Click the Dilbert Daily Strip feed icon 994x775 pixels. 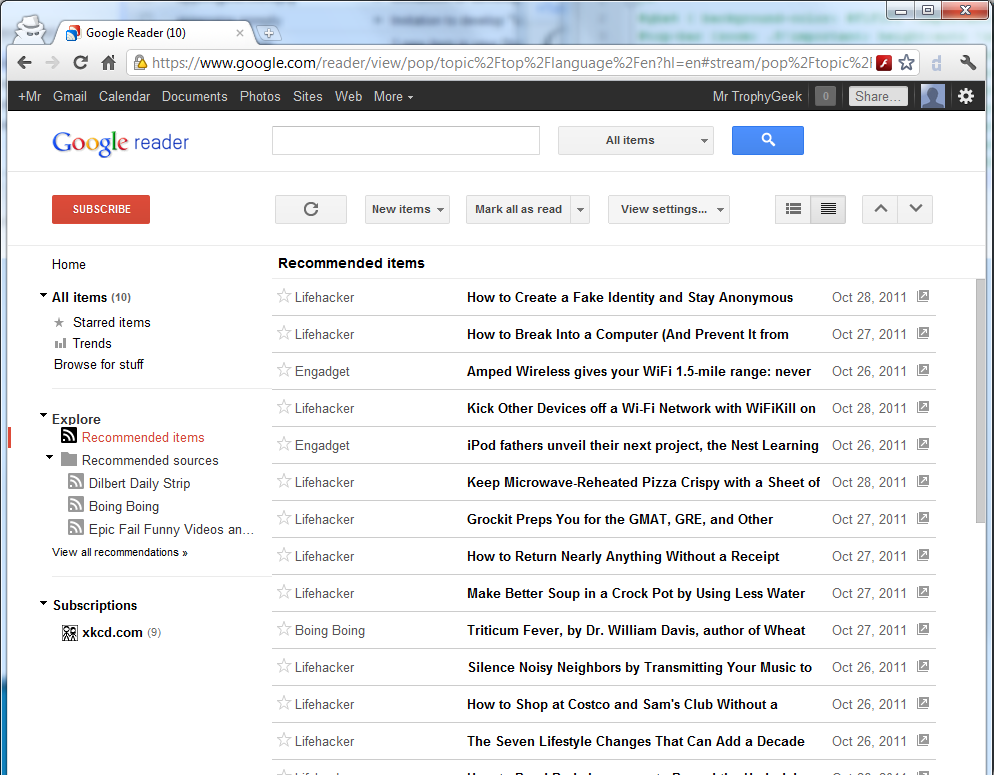tap(75, 482)
